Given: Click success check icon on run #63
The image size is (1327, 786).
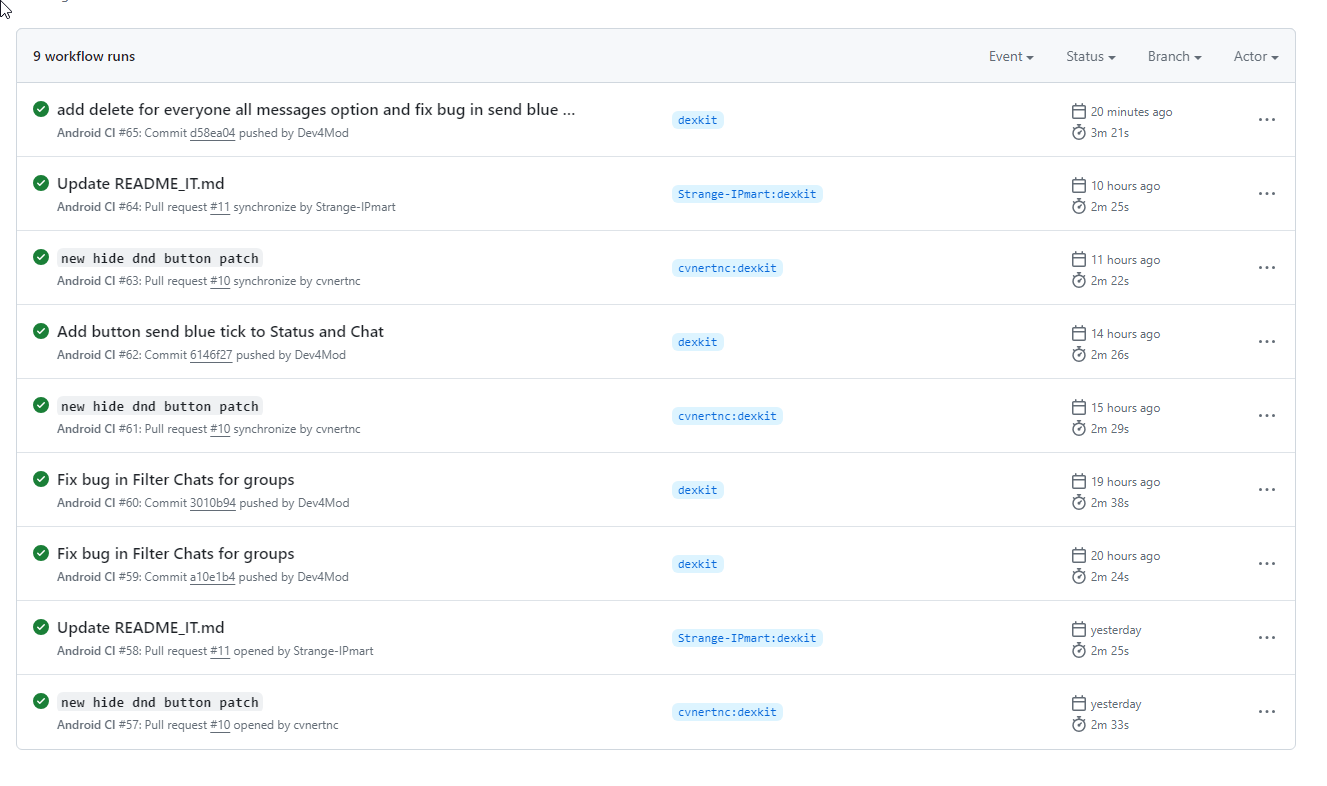Looking at the screenshot, I should (41, 257).
